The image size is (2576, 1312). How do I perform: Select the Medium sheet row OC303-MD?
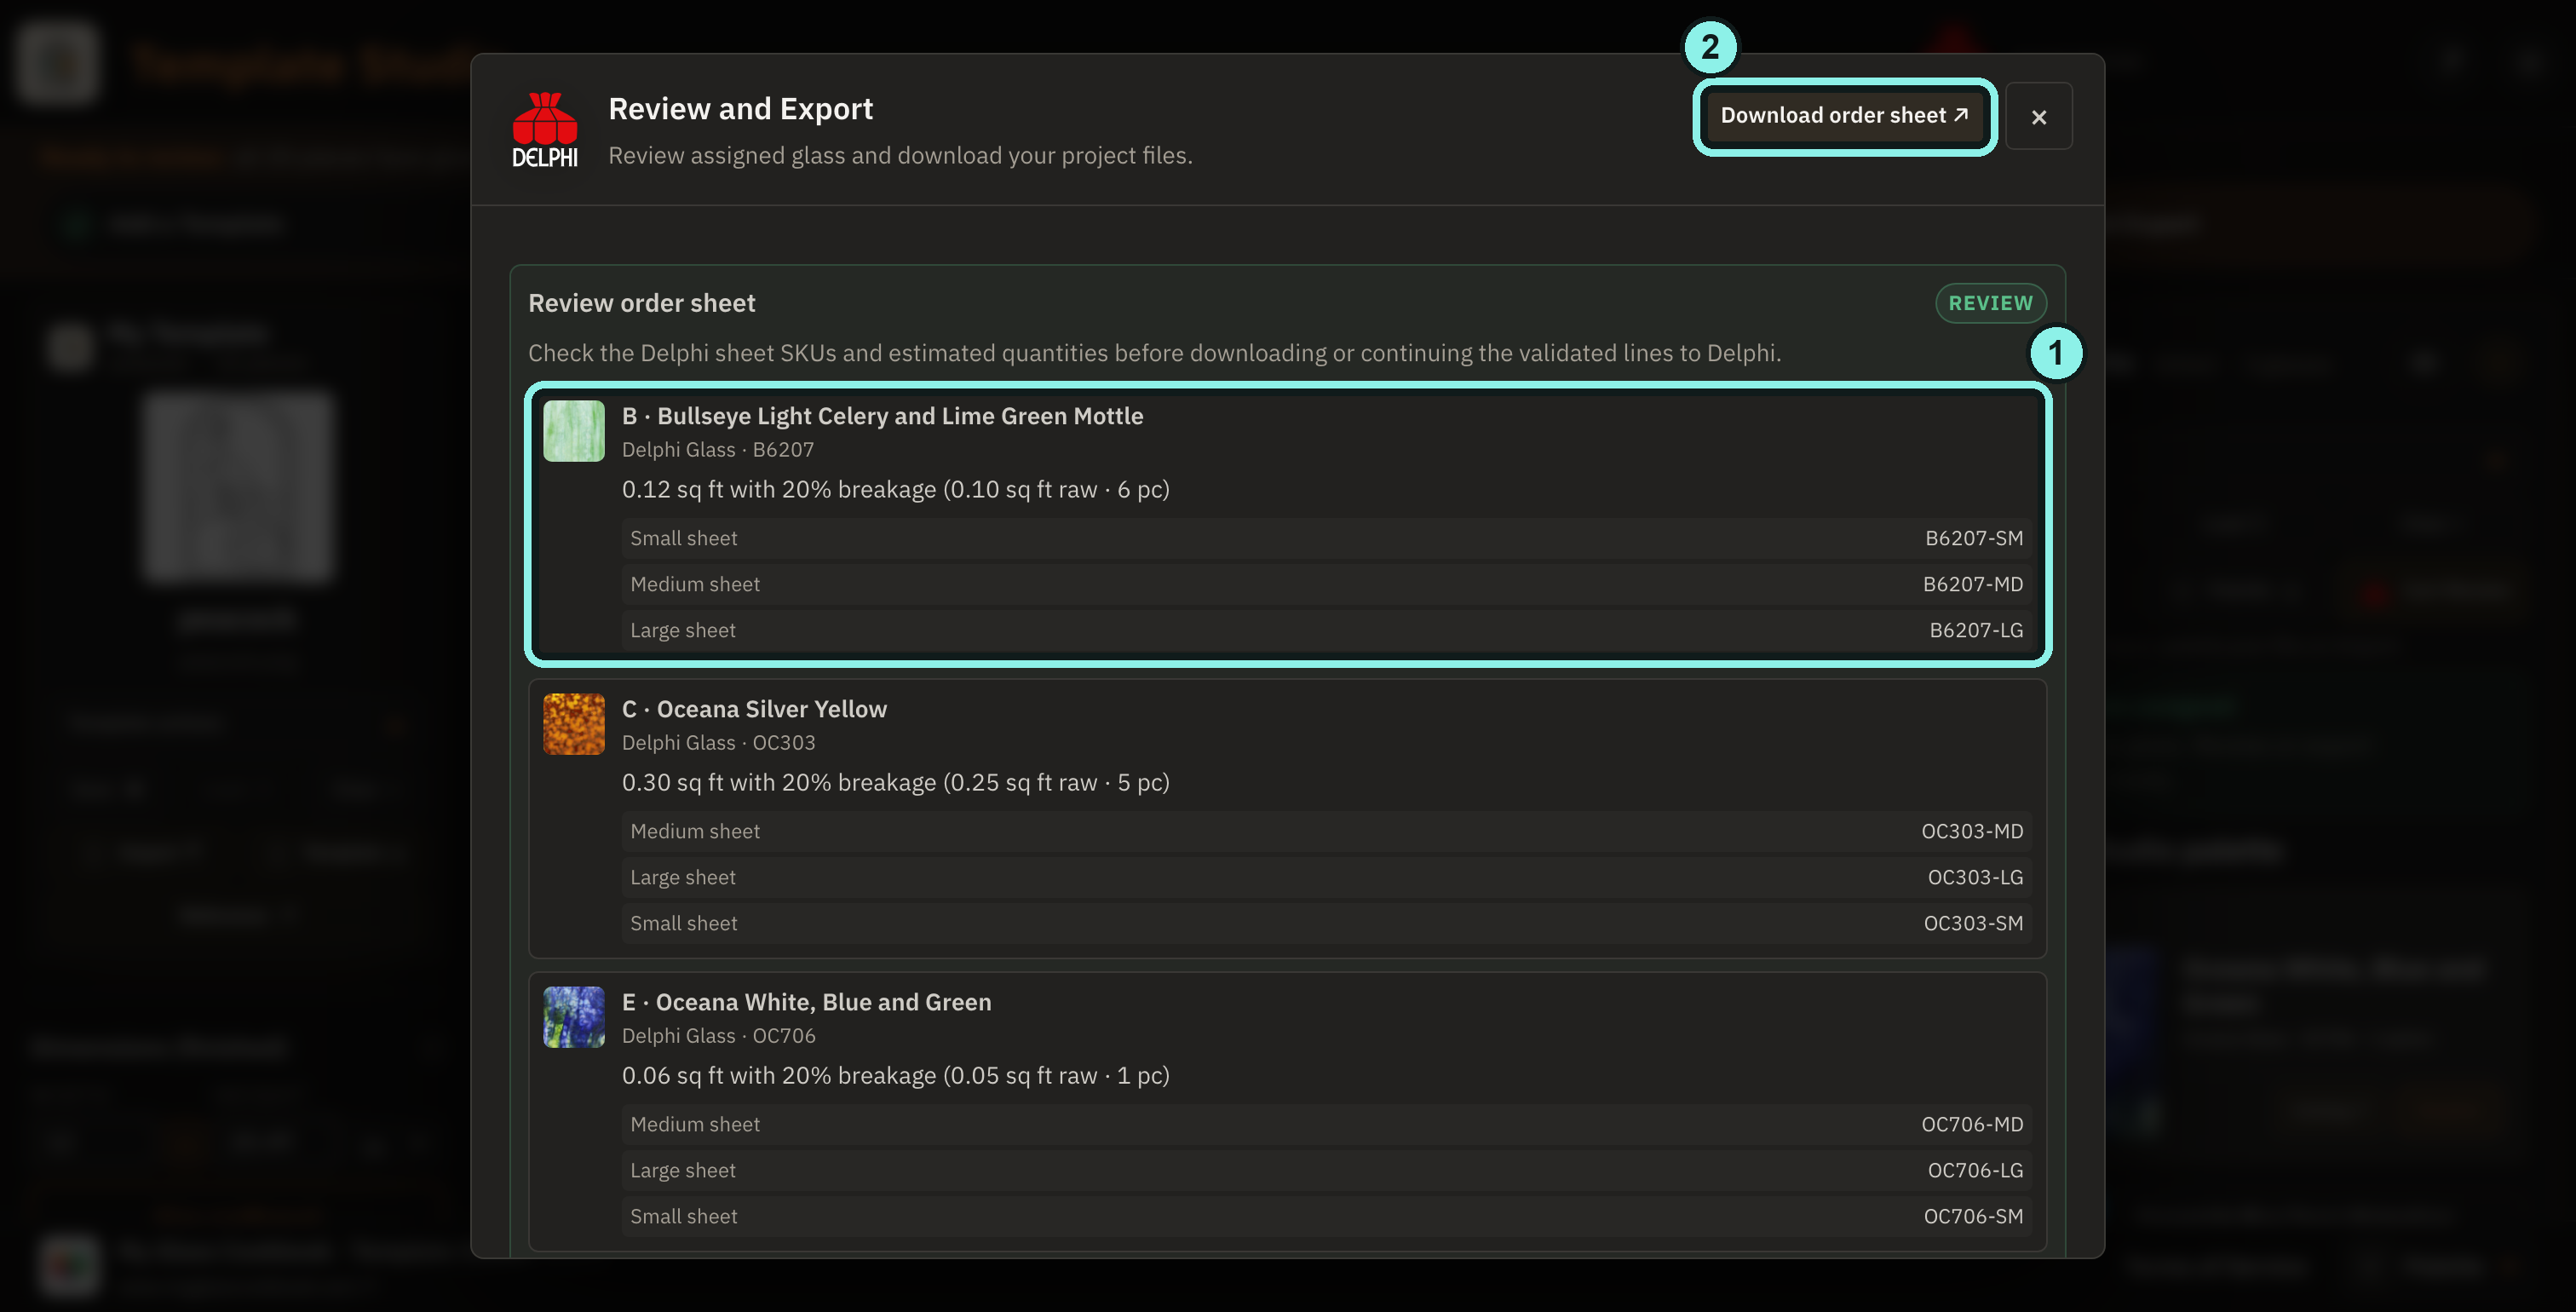(1326, 831)
